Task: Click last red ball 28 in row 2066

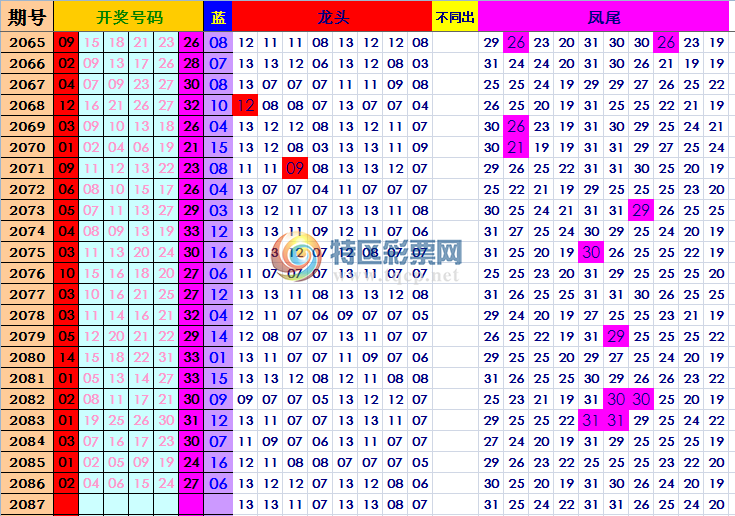Action: pyautogui.click(x=191, y=64)
